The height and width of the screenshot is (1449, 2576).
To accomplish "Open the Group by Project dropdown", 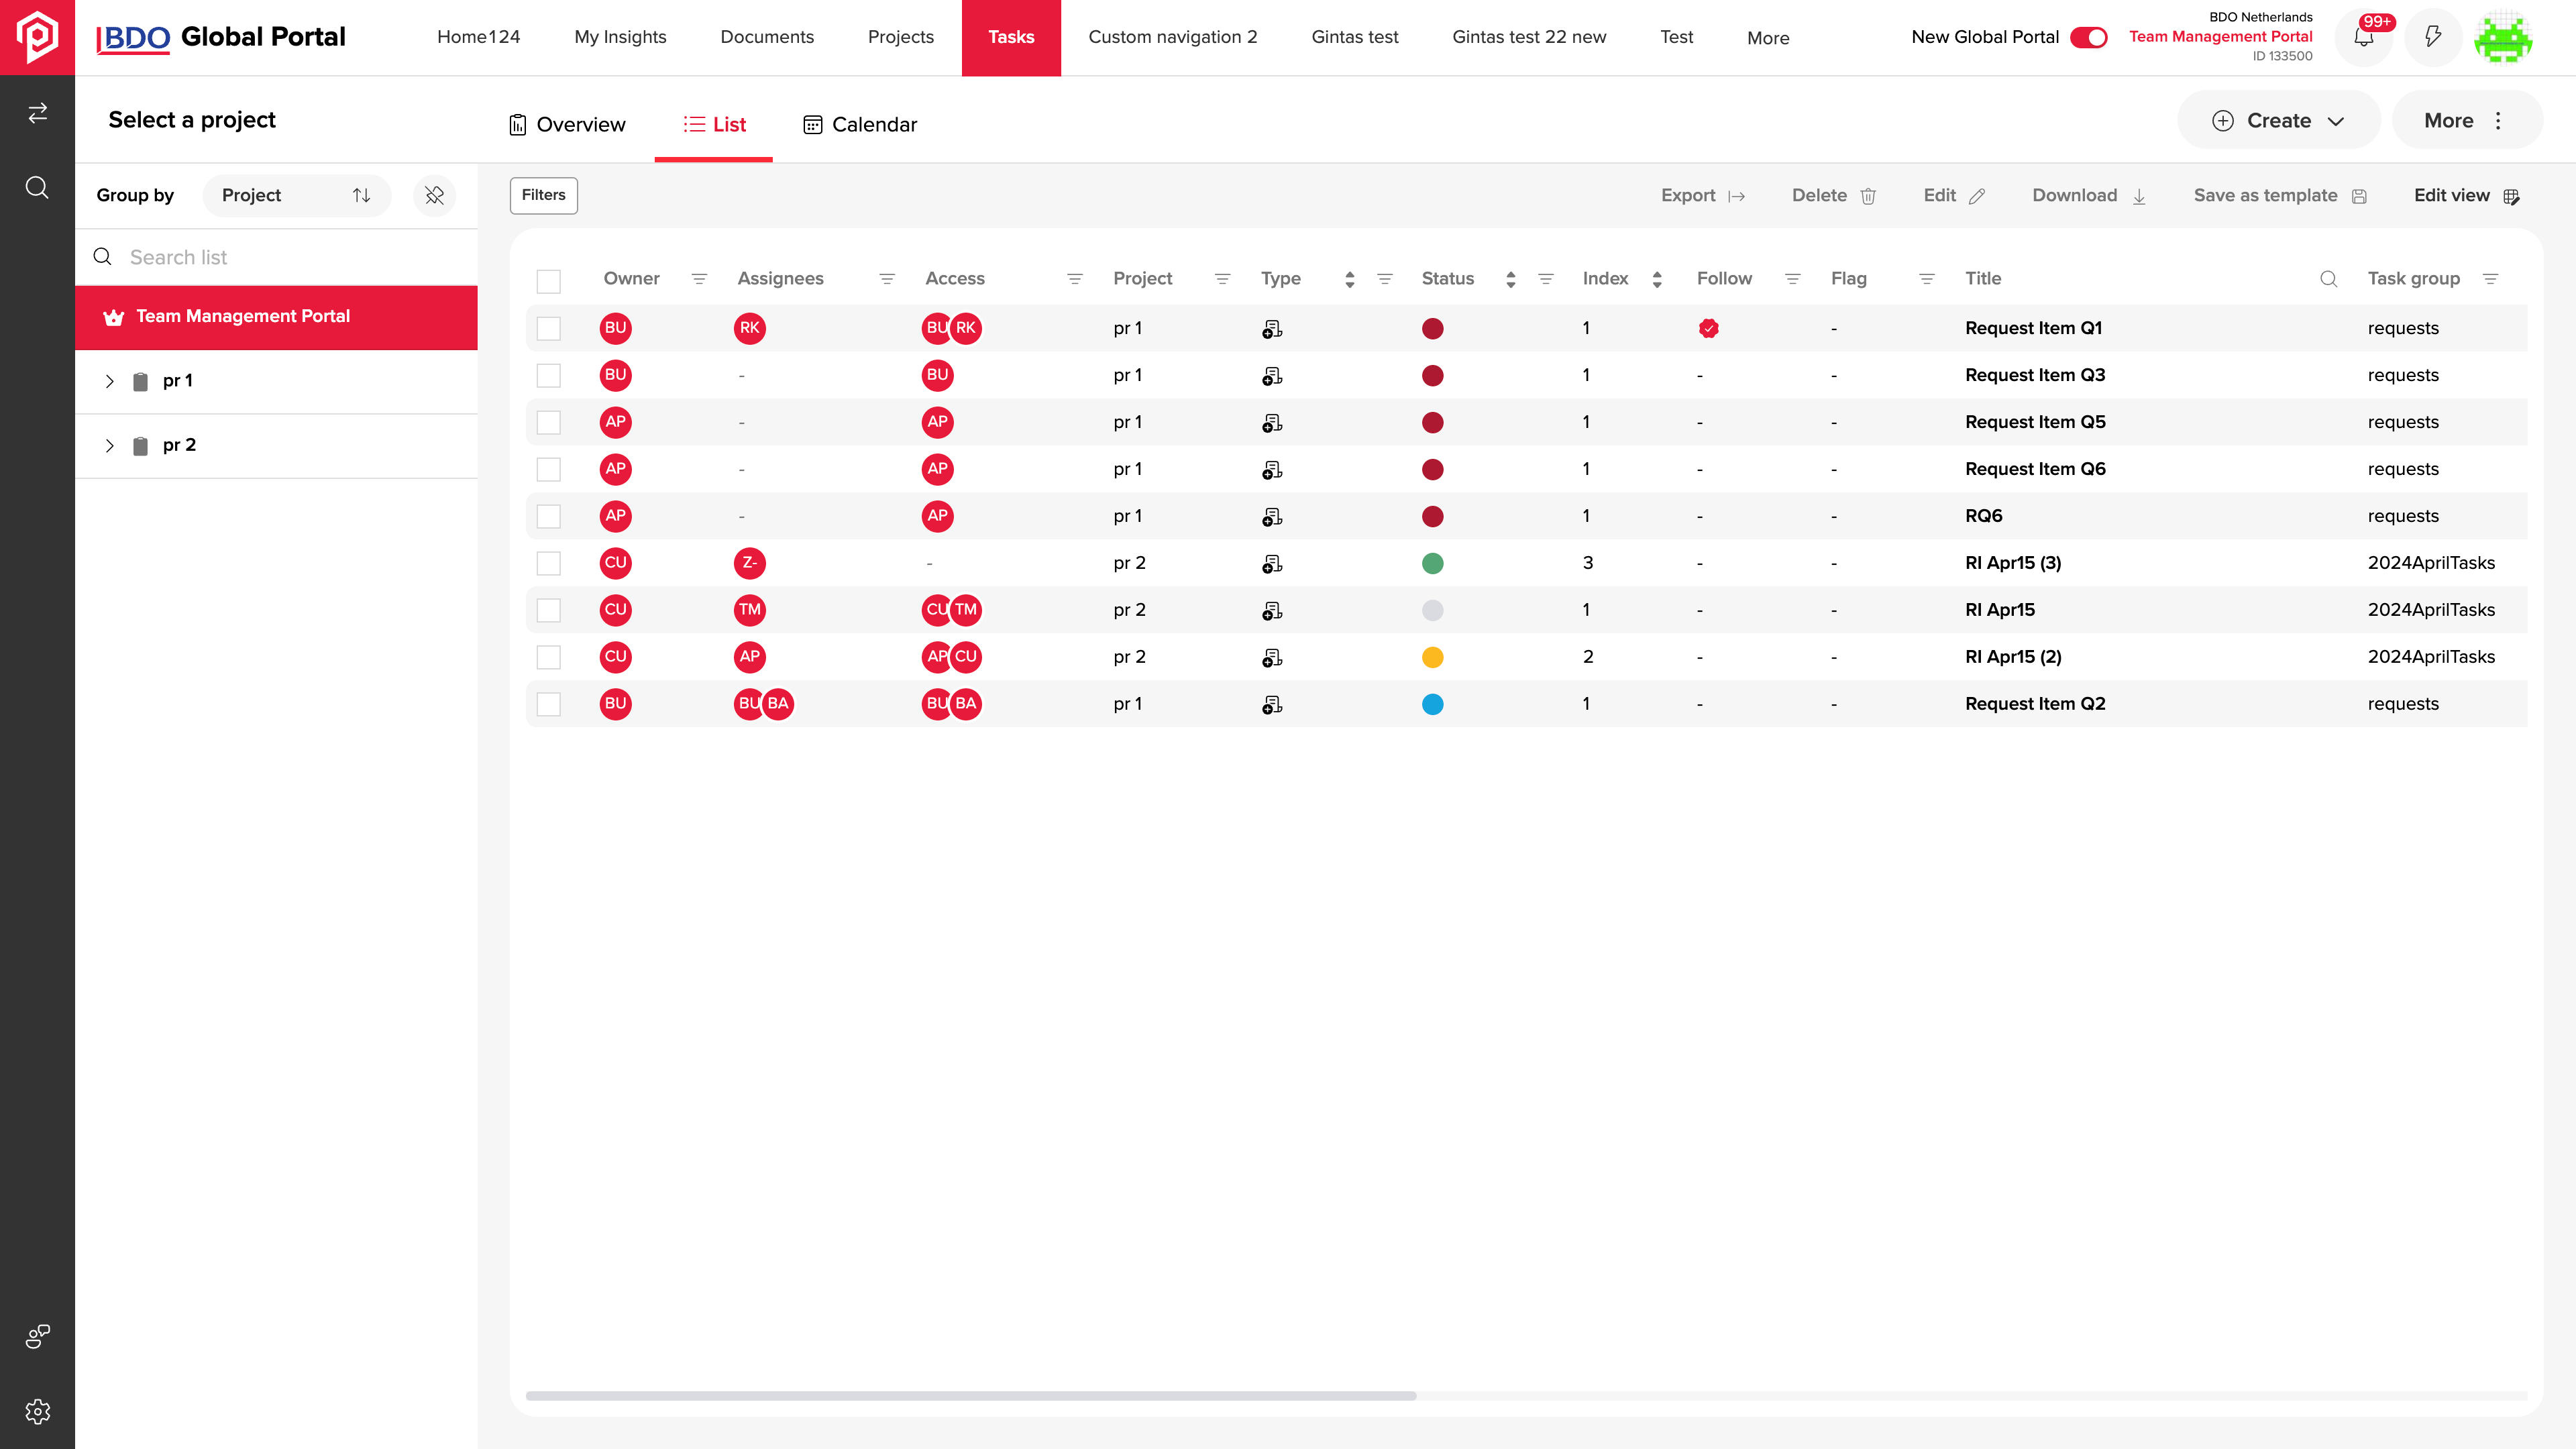I will (296, 195).
